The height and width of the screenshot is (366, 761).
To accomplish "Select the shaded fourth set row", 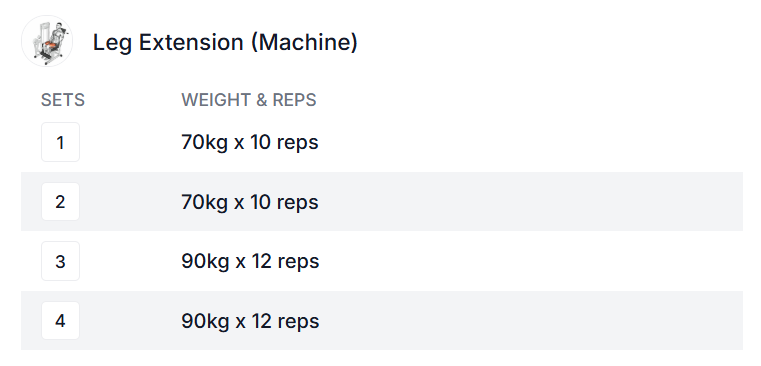I will [x=381, y=320].
